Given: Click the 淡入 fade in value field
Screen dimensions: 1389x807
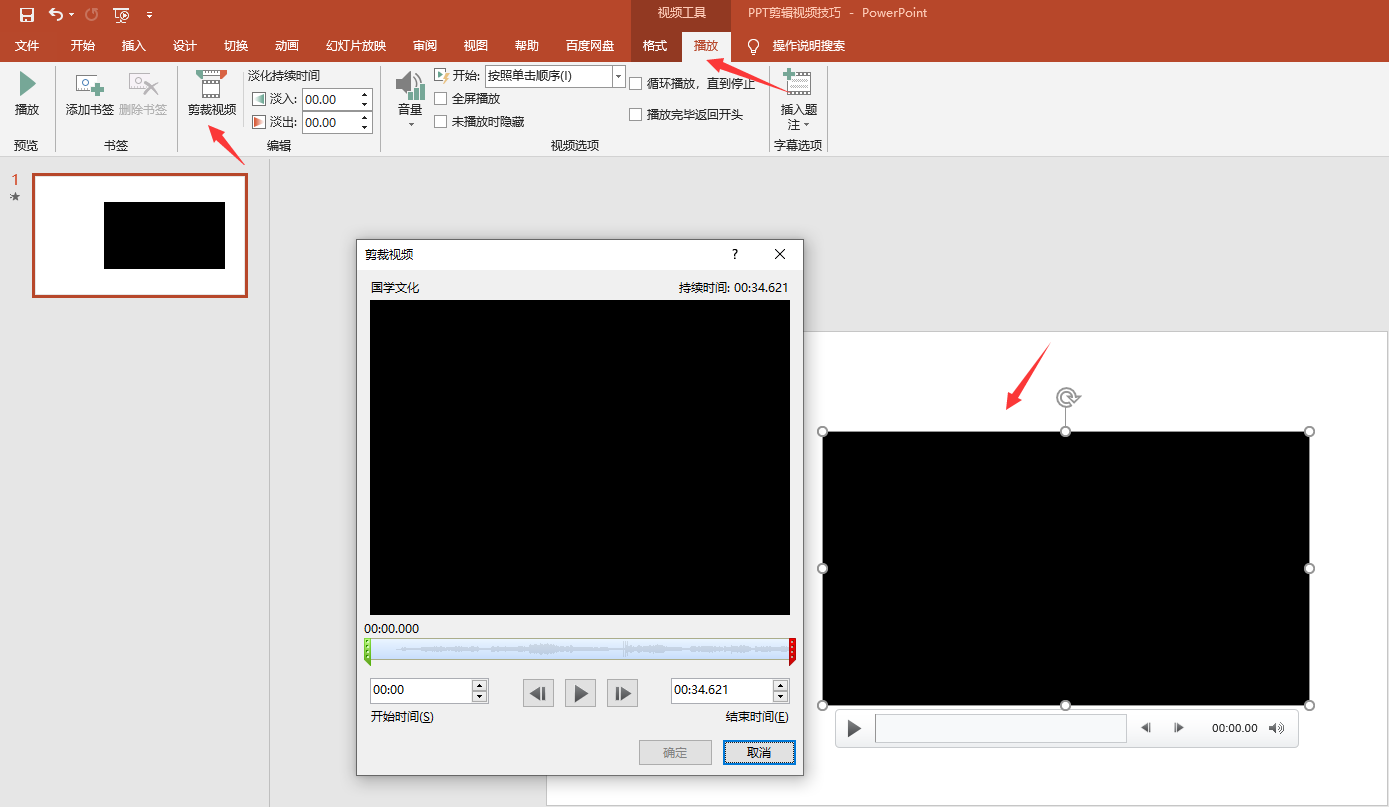Looking at the screenshot, I should (x=330, y=99).
